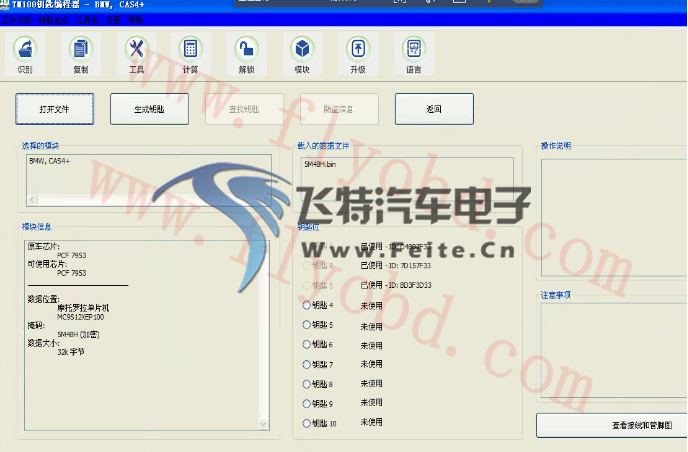Open the 芯片识别 menu

tap(16, 20)
